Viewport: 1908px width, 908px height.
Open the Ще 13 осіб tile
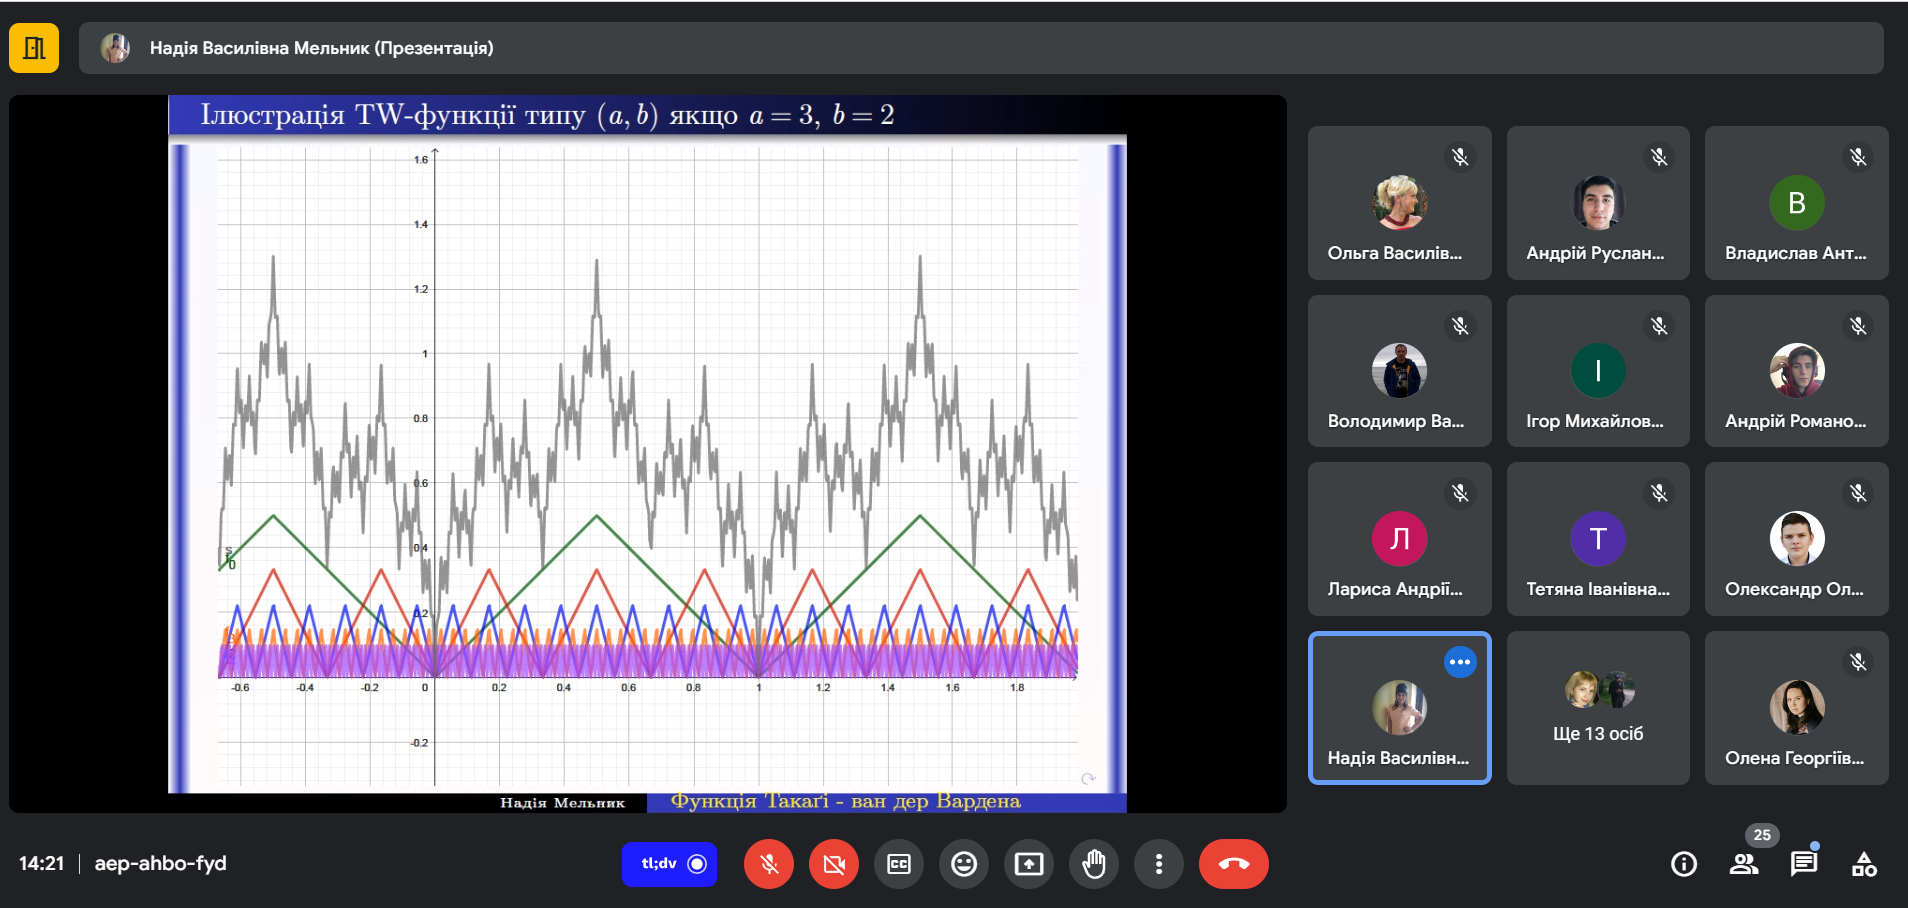1598,707
